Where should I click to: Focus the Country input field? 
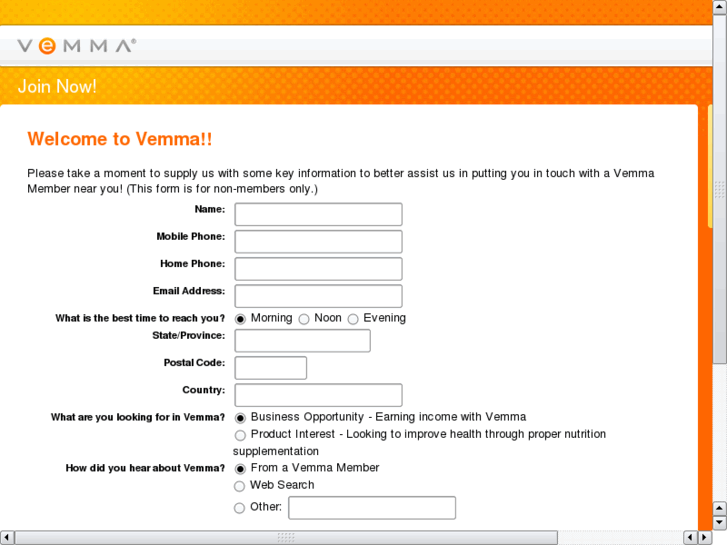pyautogui.click(x=319, y=395)
